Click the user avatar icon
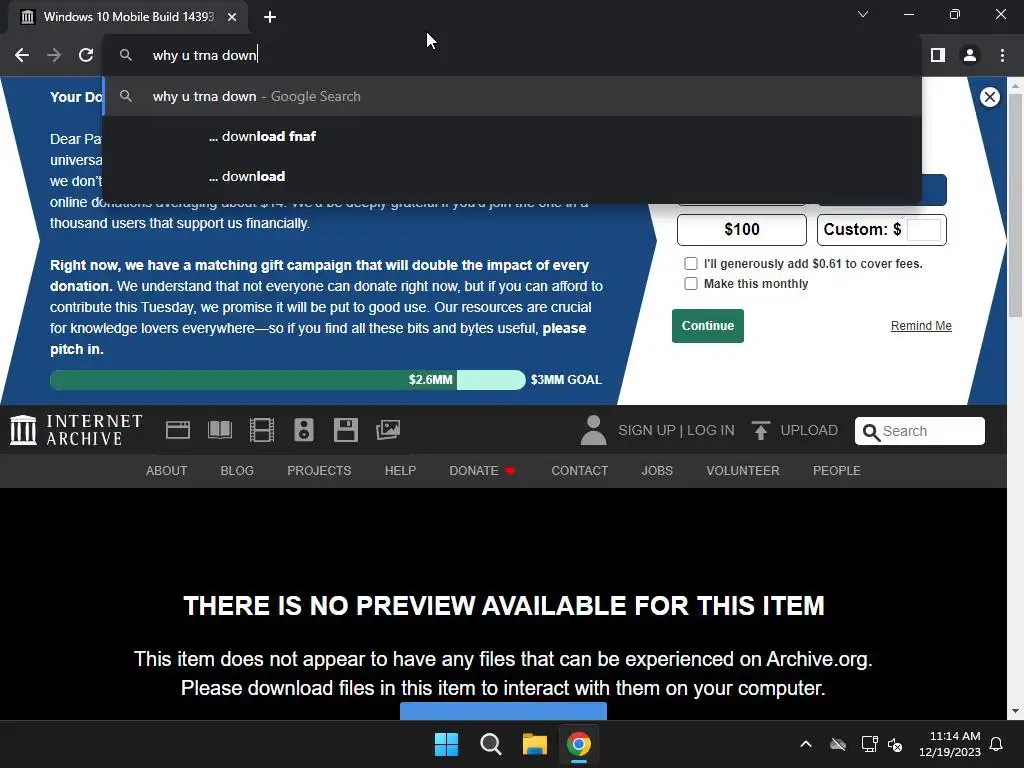The width and height of the screenshot is (1024, 768). coord(593,430)
